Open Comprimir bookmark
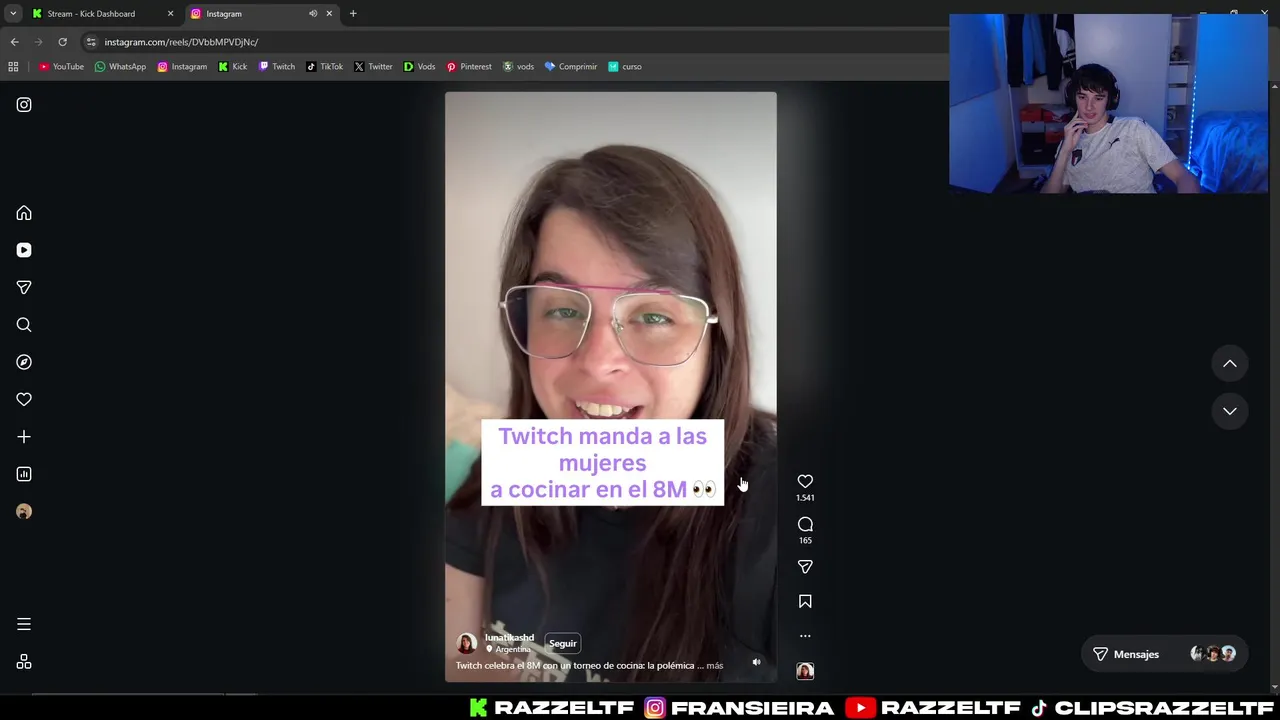 click(x=571, y=67)
